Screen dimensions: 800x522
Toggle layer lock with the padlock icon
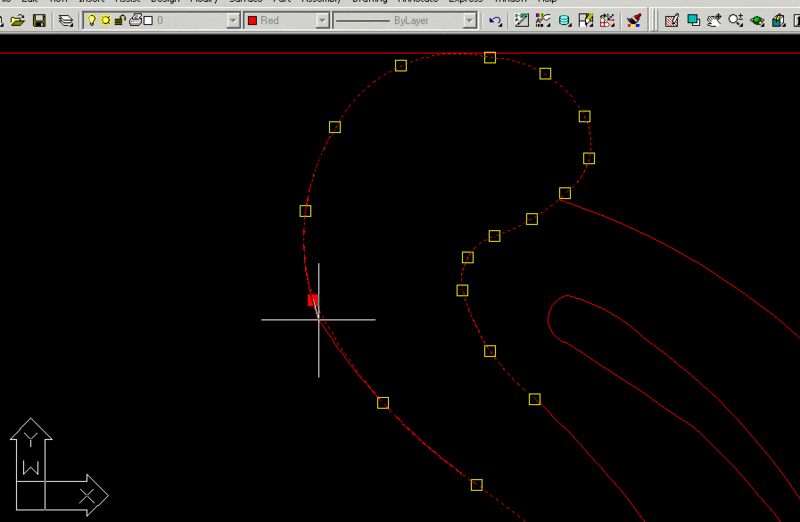coord(120,20)
